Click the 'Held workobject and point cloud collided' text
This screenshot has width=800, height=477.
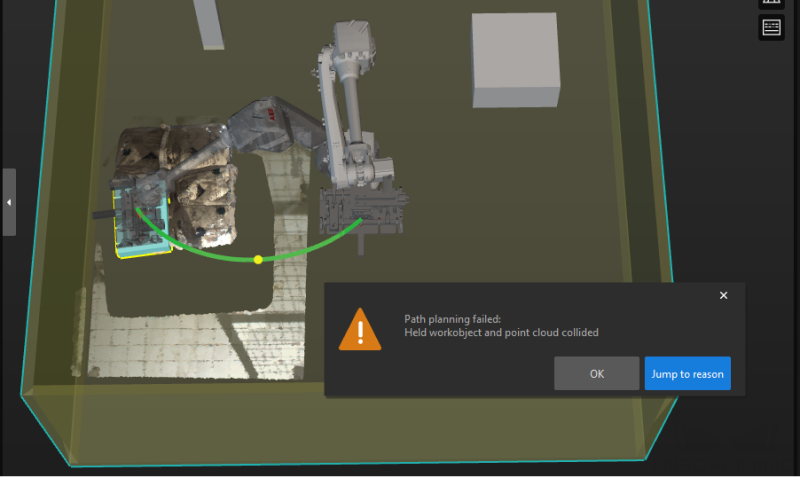click(501, 333)
